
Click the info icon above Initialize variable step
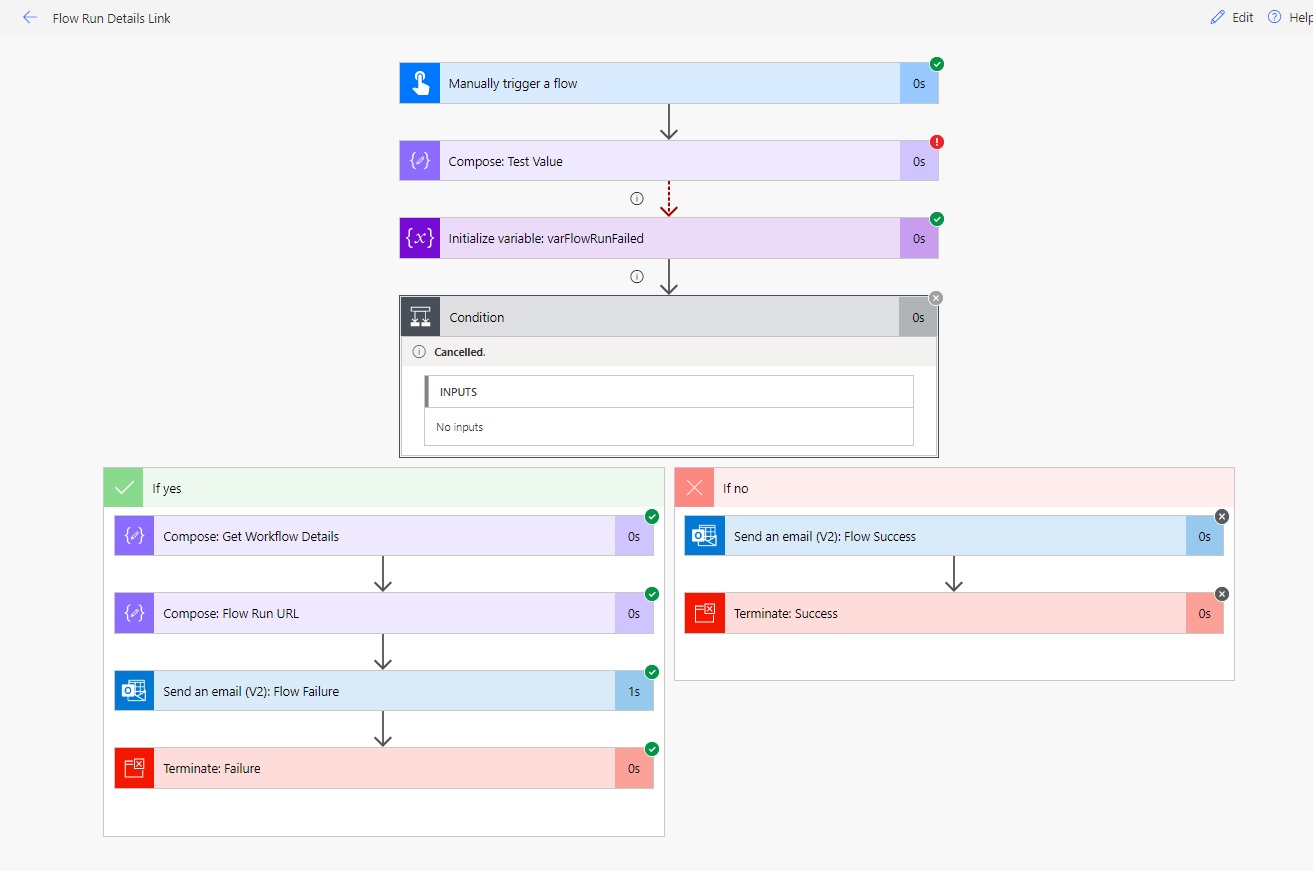click(637, 198)
